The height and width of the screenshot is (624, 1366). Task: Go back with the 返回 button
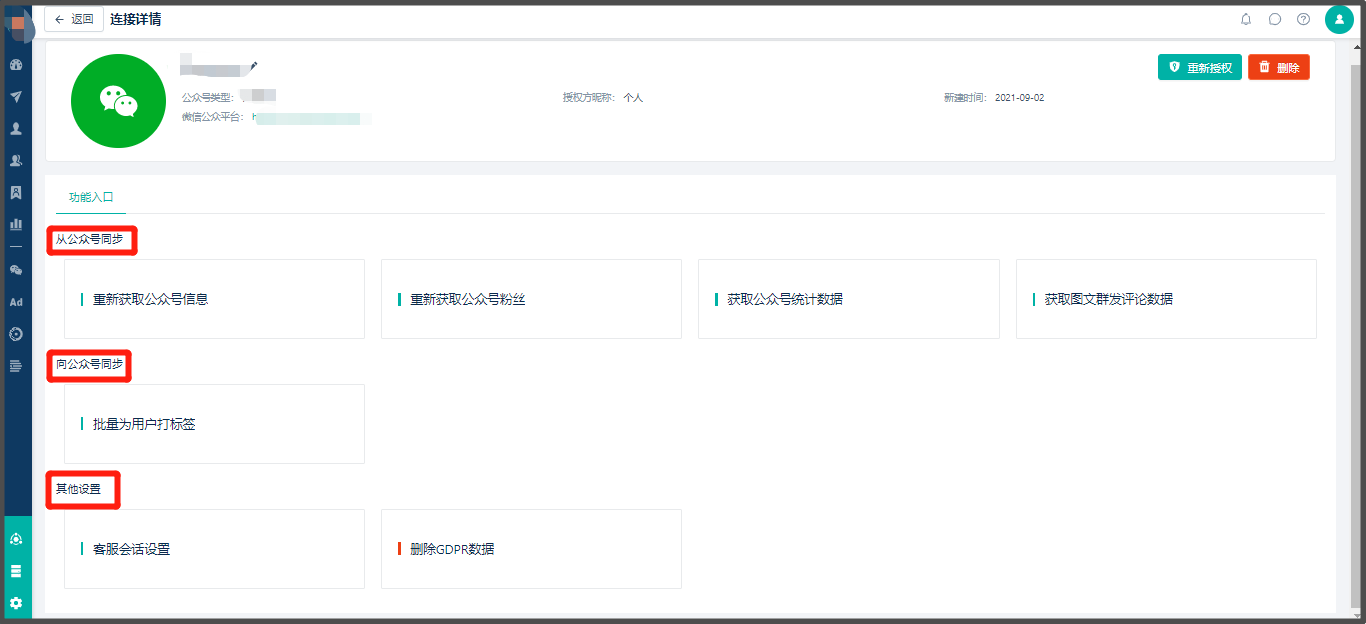click(x=74, y=19)
